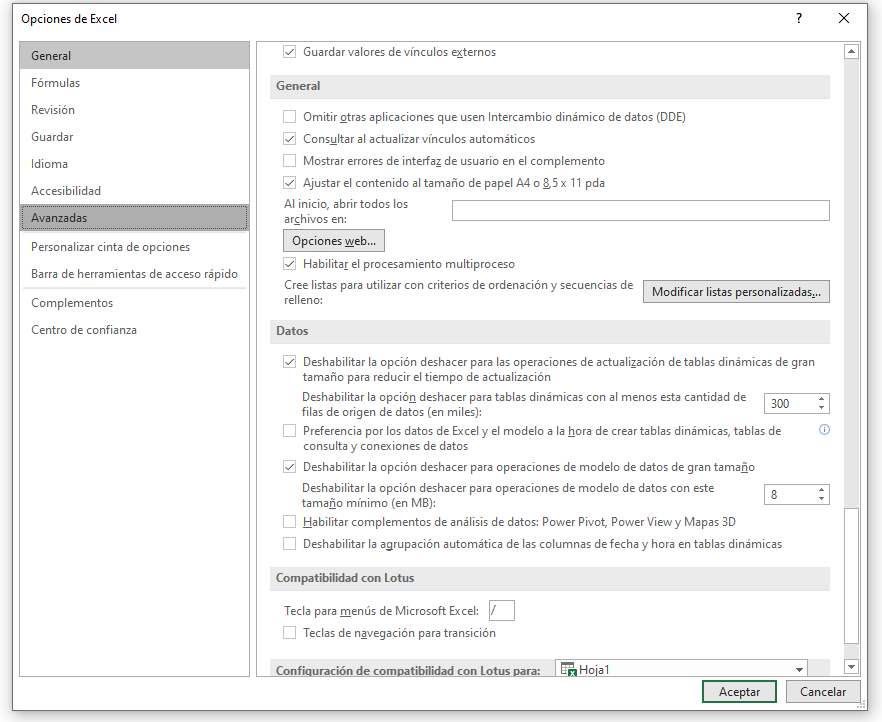The height and width of the screenshot is (722, 882).
Task: Click the help question mark icon
Action: click(x=799, y=19)
